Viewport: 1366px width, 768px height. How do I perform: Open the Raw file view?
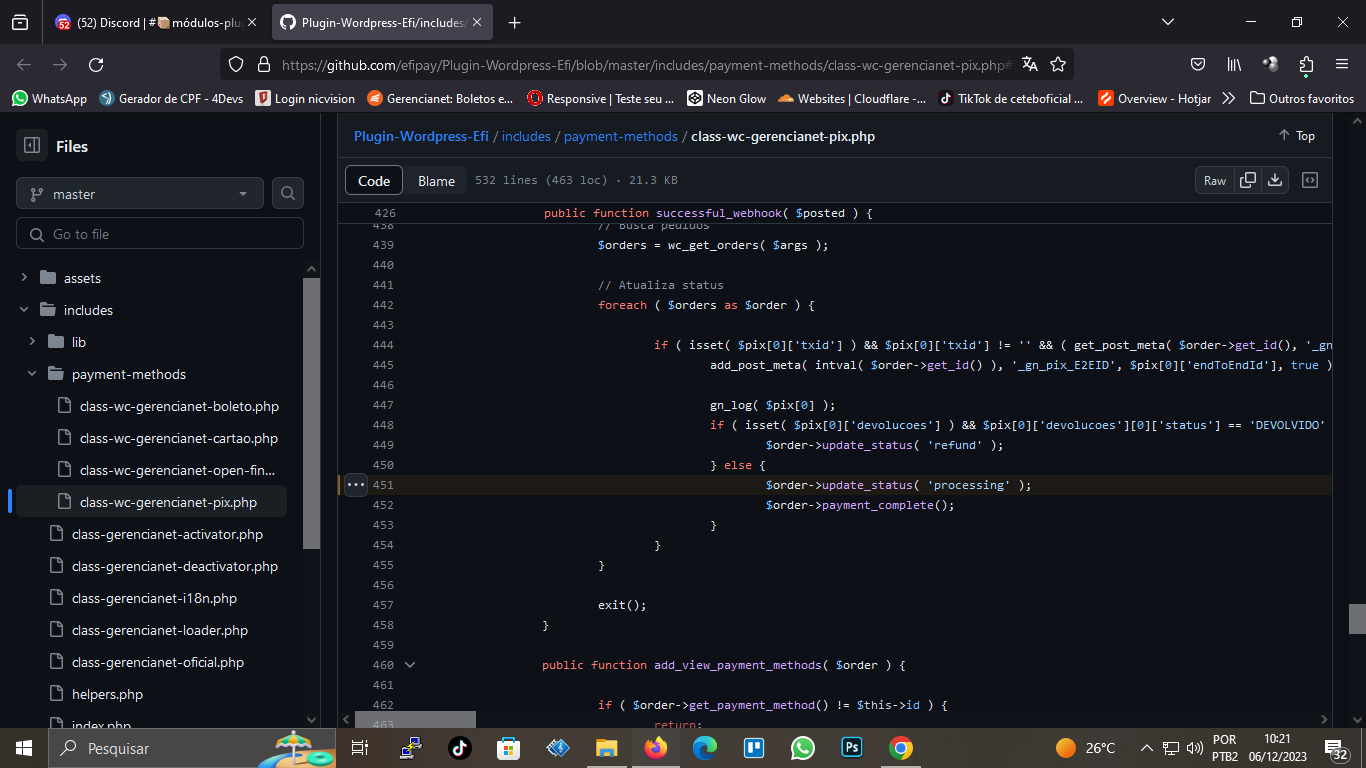[x=1215, y=181]
